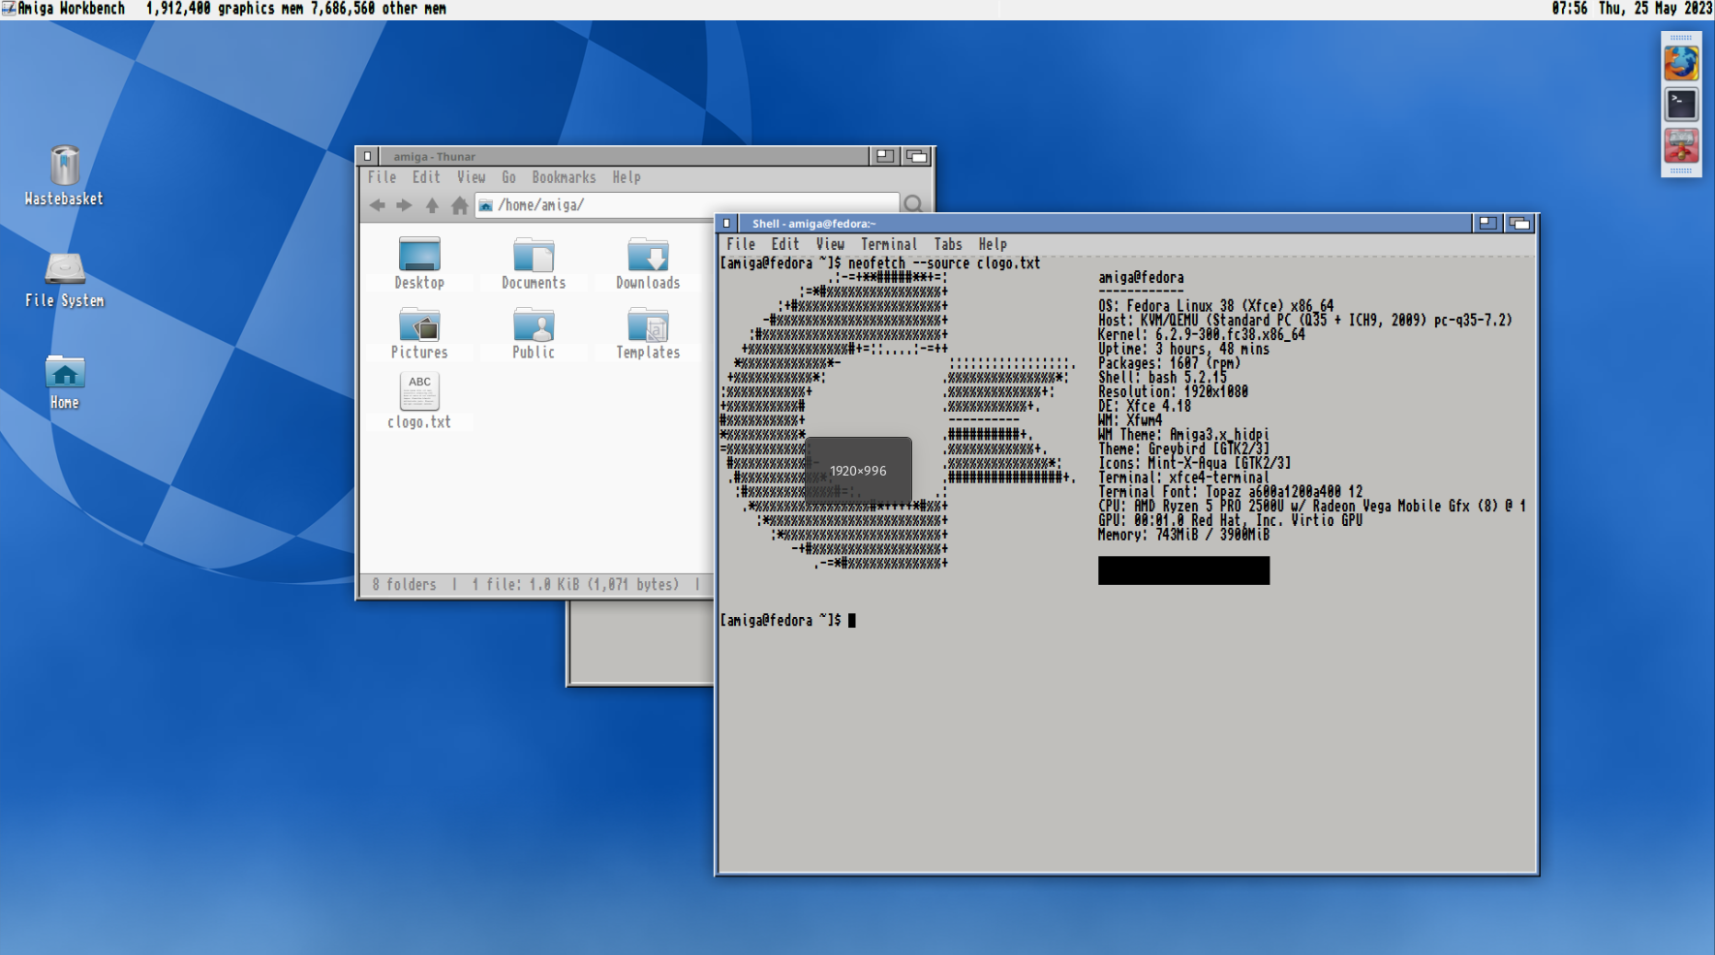Viewport: 1715px width, 955px height.
Task: Open Thunar Go menu
Action: [x=509, y=177]
